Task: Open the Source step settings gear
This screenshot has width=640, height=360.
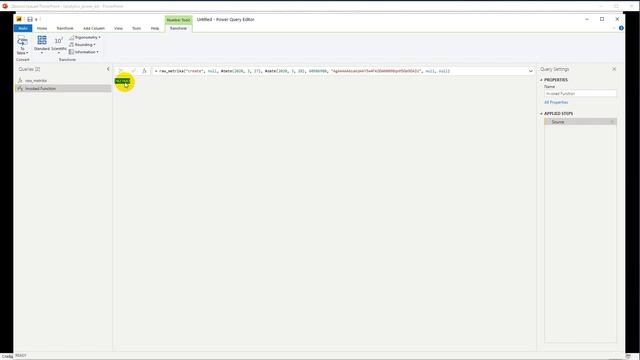Action: [x=612, y=122]
